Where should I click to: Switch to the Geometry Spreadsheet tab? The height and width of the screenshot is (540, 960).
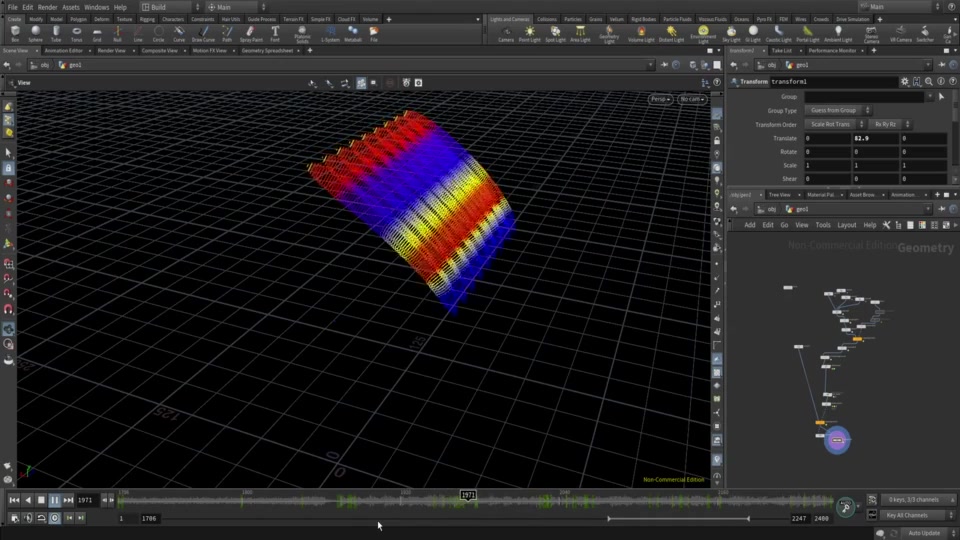267,49
